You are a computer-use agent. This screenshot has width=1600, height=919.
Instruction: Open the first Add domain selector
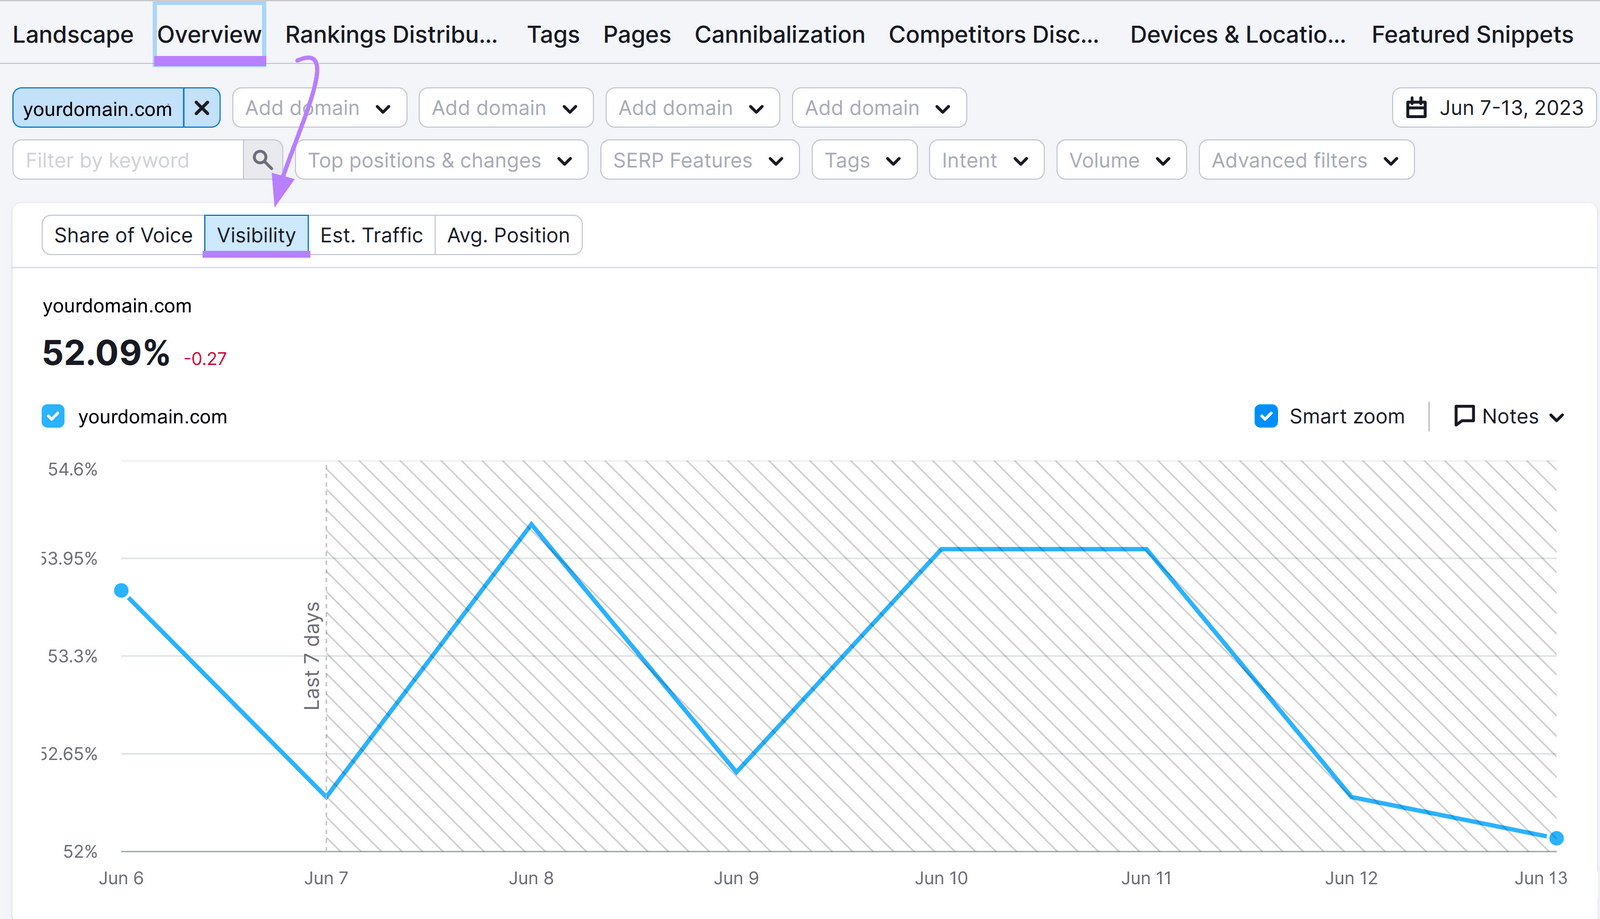coord(318,107)
